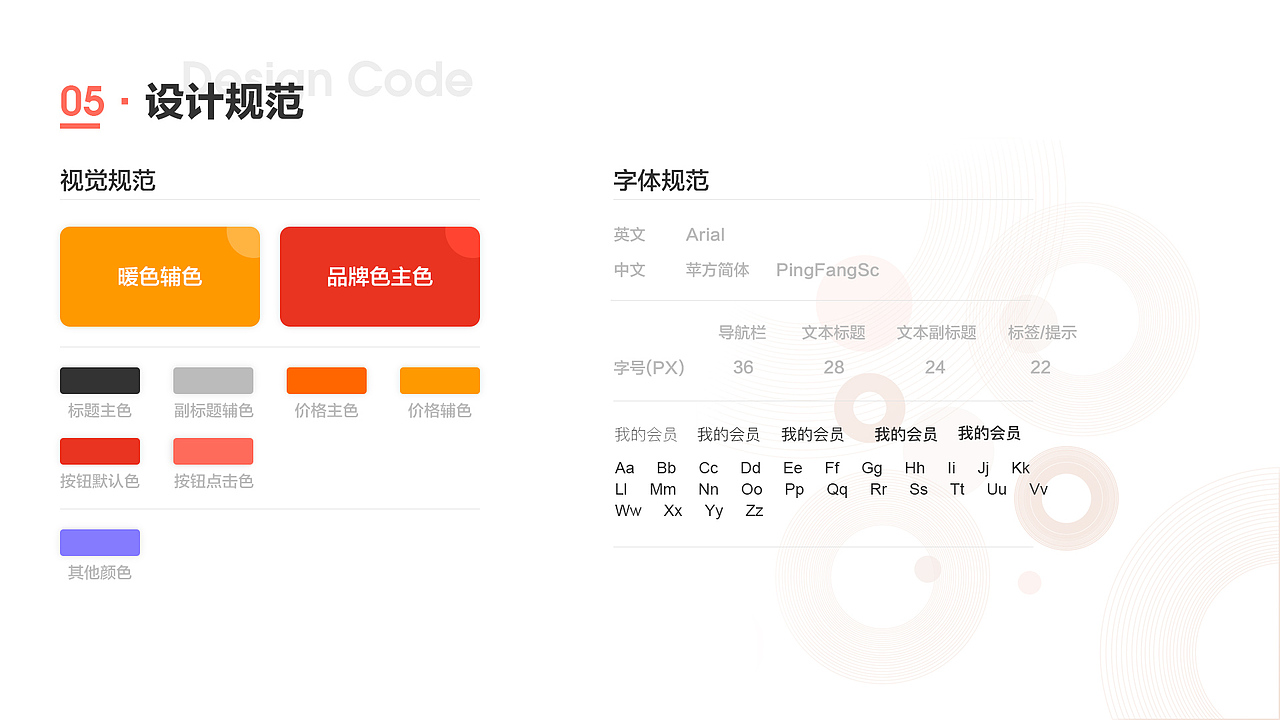Screen dimensions: 1280x720
Task: Click the Qq letter sample
Action: click(x=837, y=490)
